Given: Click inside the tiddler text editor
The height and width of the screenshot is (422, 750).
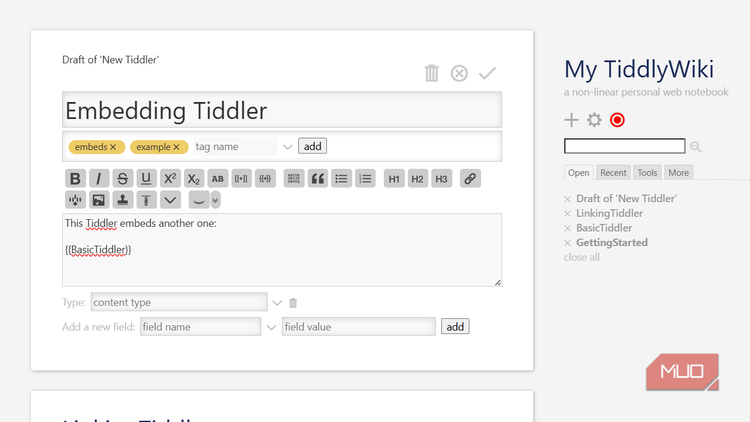Looking at the screenshot, I should (x=282, y=250).
